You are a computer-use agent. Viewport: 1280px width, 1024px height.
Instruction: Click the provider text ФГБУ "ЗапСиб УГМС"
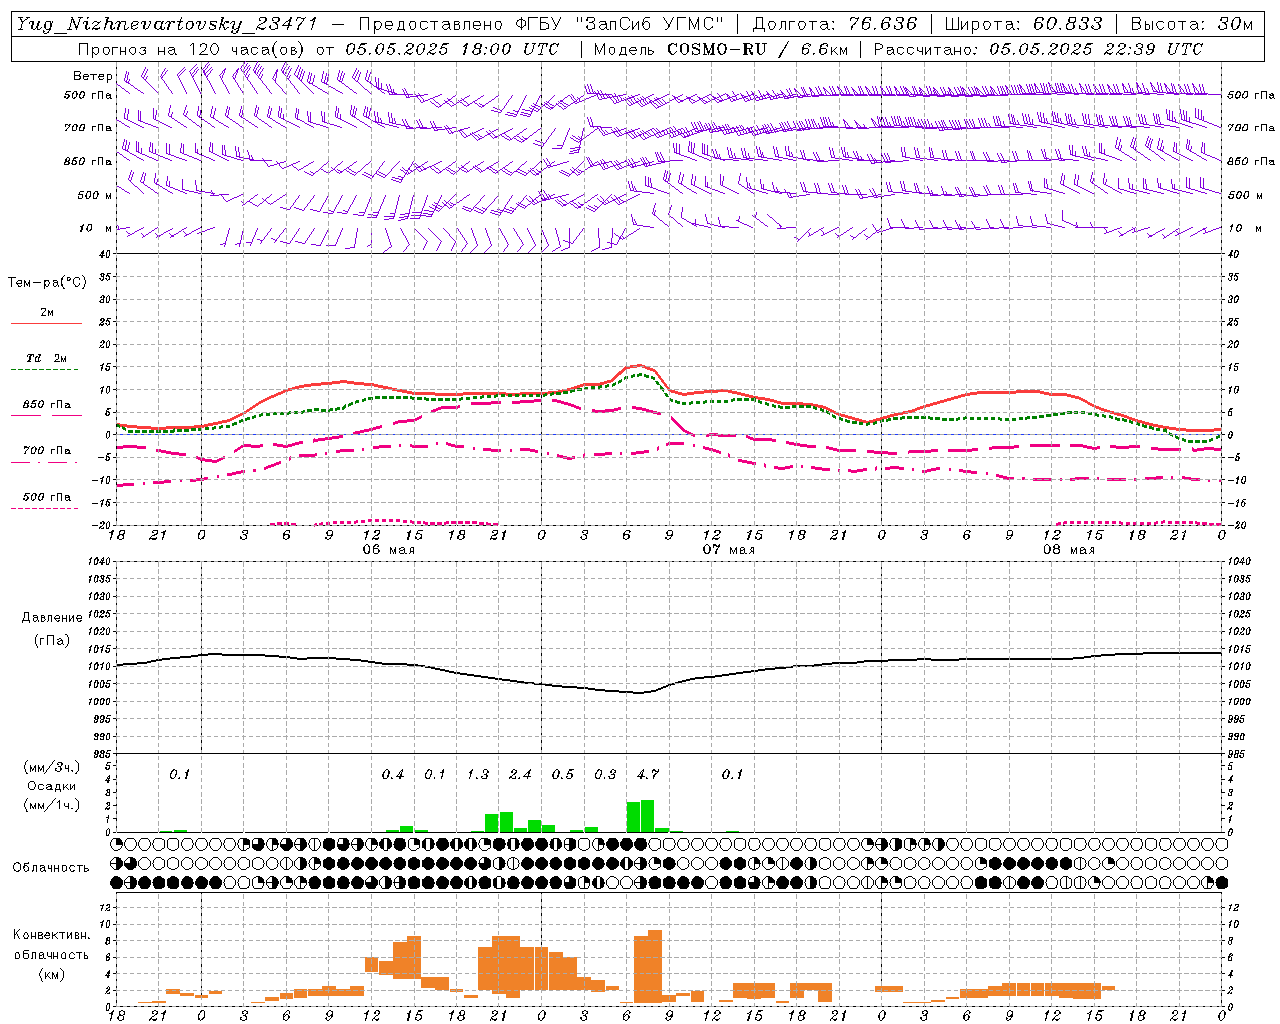[619, 24]
